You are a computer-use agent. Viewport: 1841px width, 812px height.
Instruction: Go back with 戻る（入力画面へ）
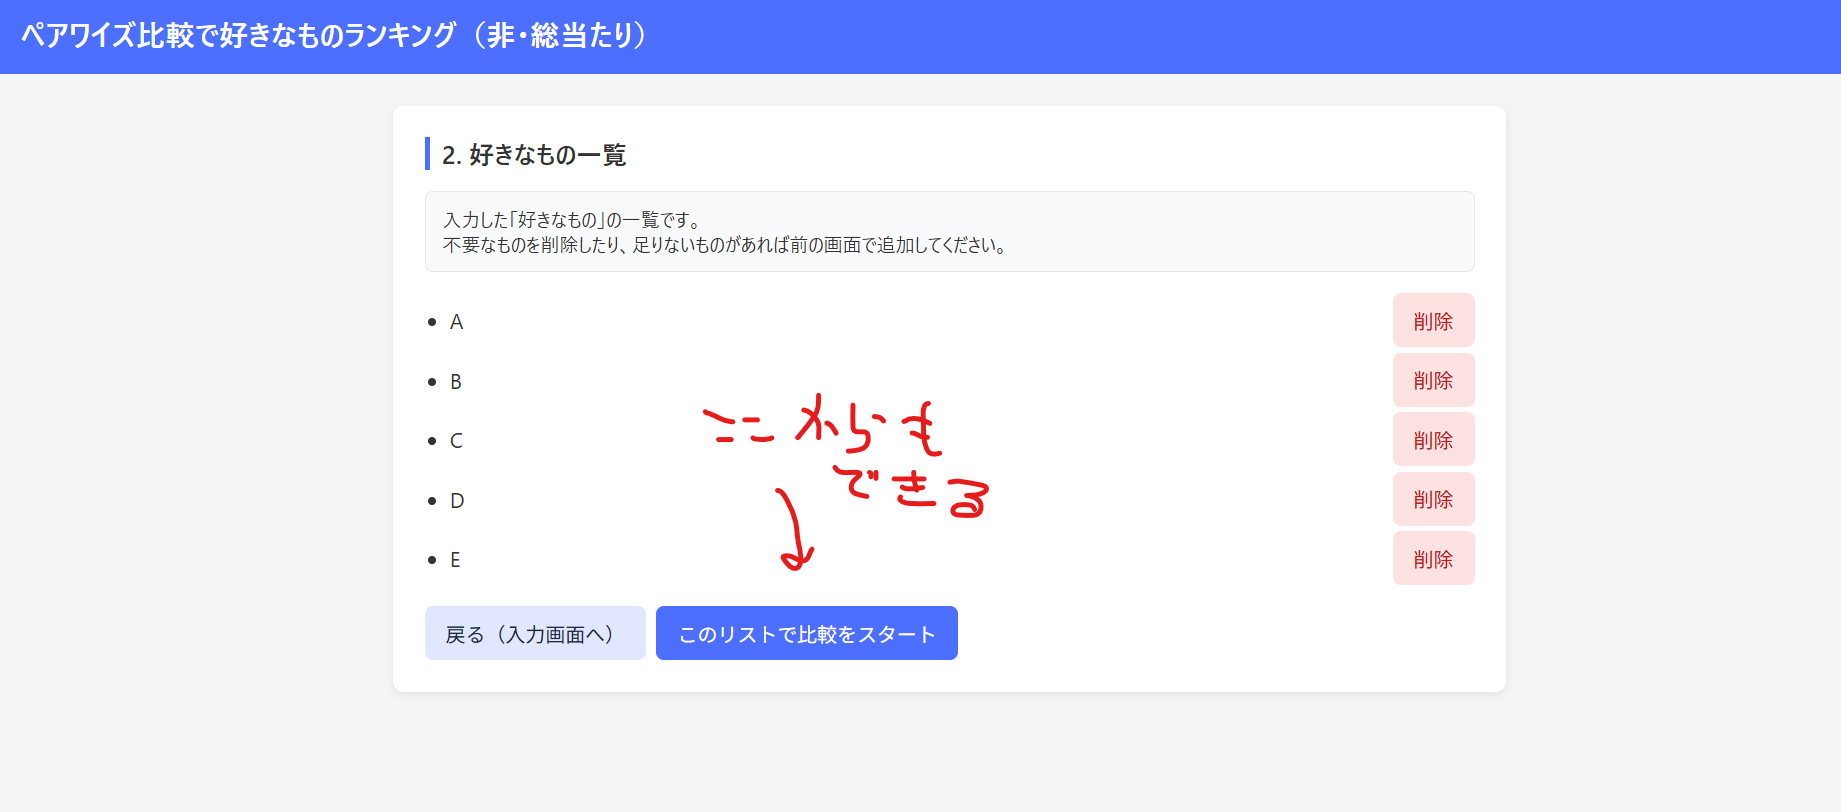click(x=534, y=634)
